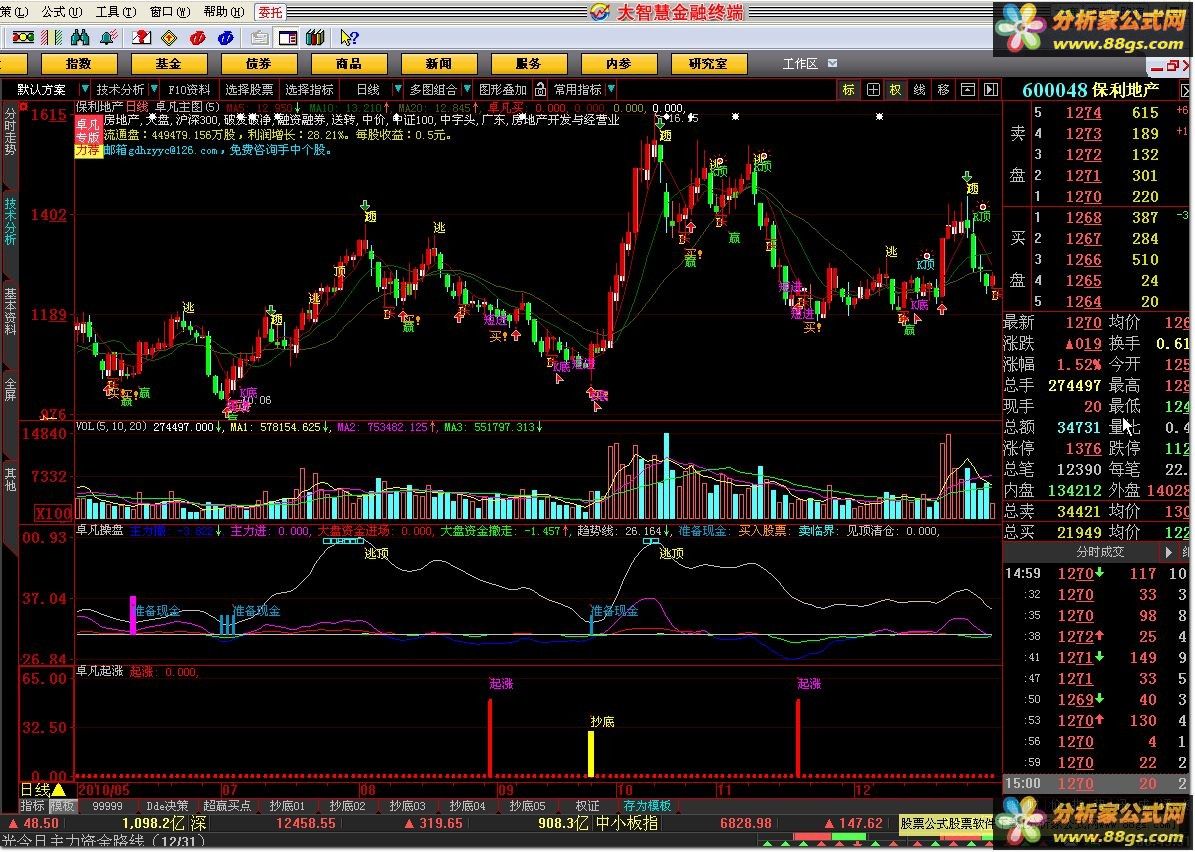Image resolution: width=1195 pixels, height=852 pixels.
Task: Click the blue round info icon
Action: tap(226, 37)
